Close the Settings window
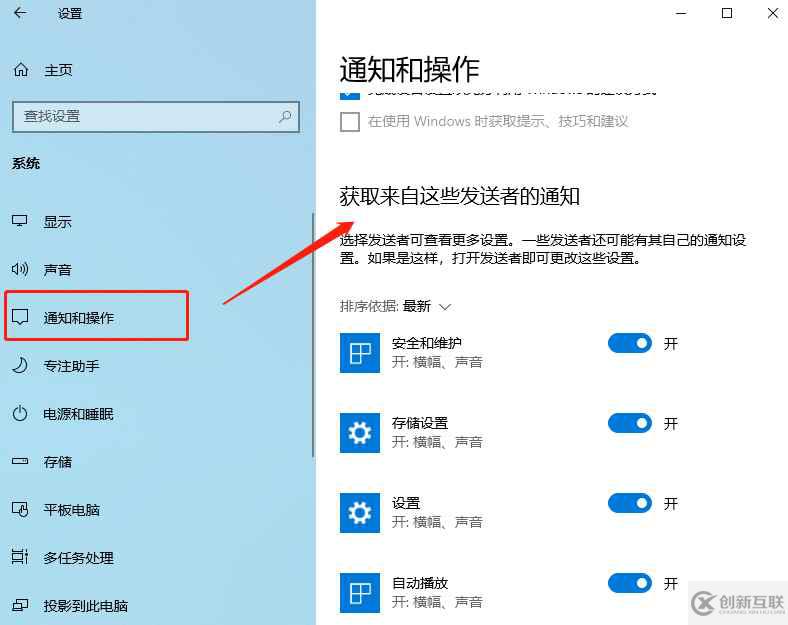This screenshot has width=788, height=625. pos(773,13)
